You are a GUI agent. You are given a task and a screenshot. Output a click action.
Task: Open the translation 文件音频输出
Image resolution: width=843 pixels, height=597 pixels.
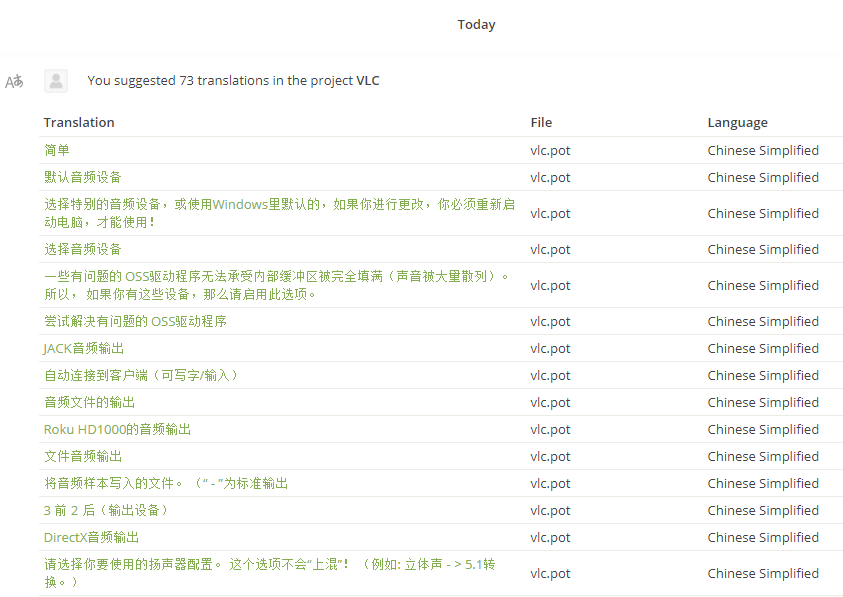point(83,457)
